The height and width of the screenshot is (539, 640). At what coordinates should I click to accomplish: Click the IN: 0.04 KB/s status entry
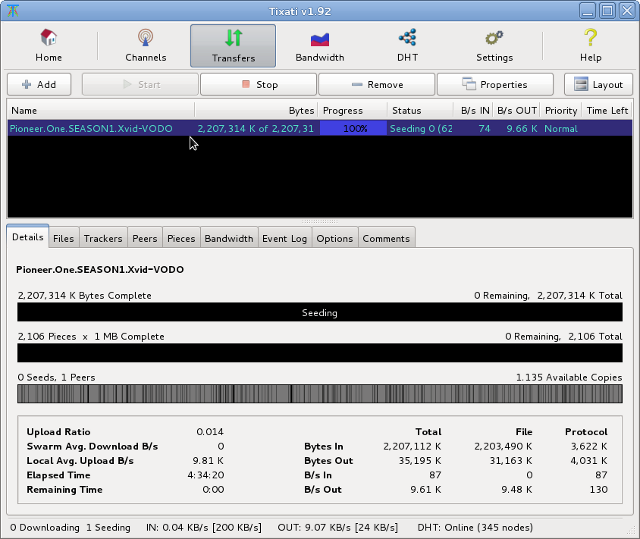pyautogui.click(x=204, y=528)
